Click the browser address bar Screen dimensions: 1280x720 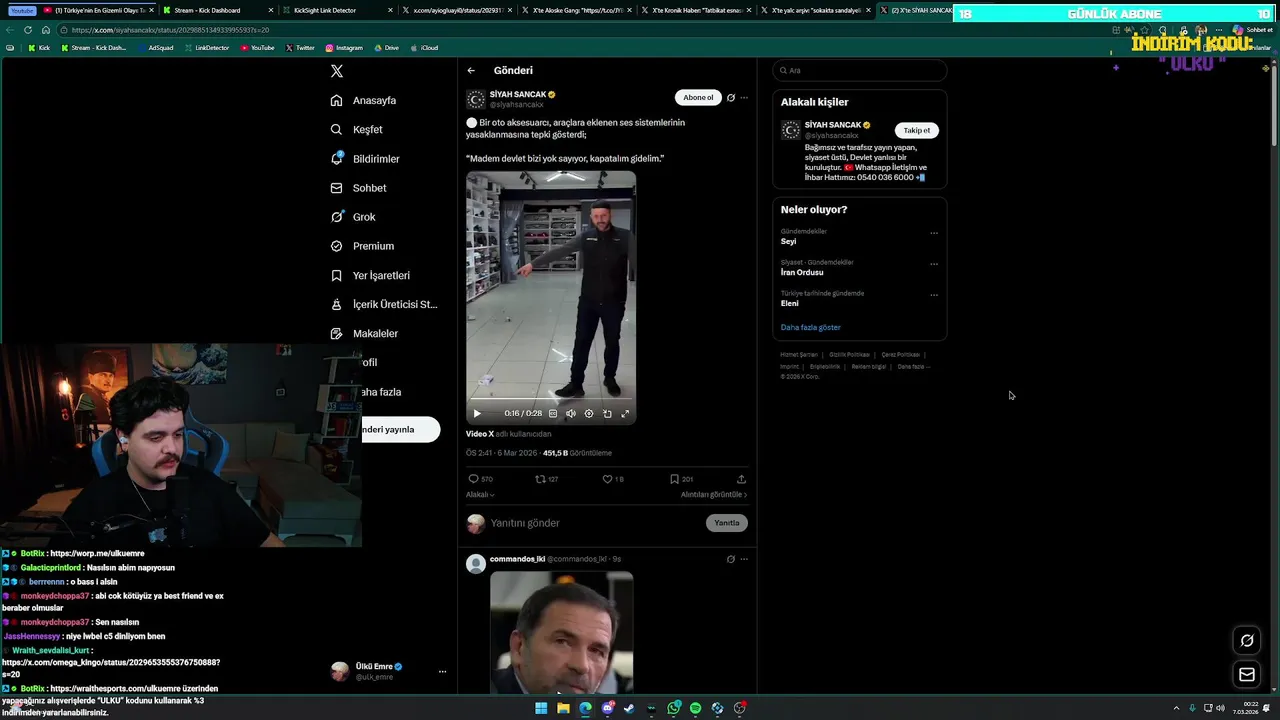[580, 30]
